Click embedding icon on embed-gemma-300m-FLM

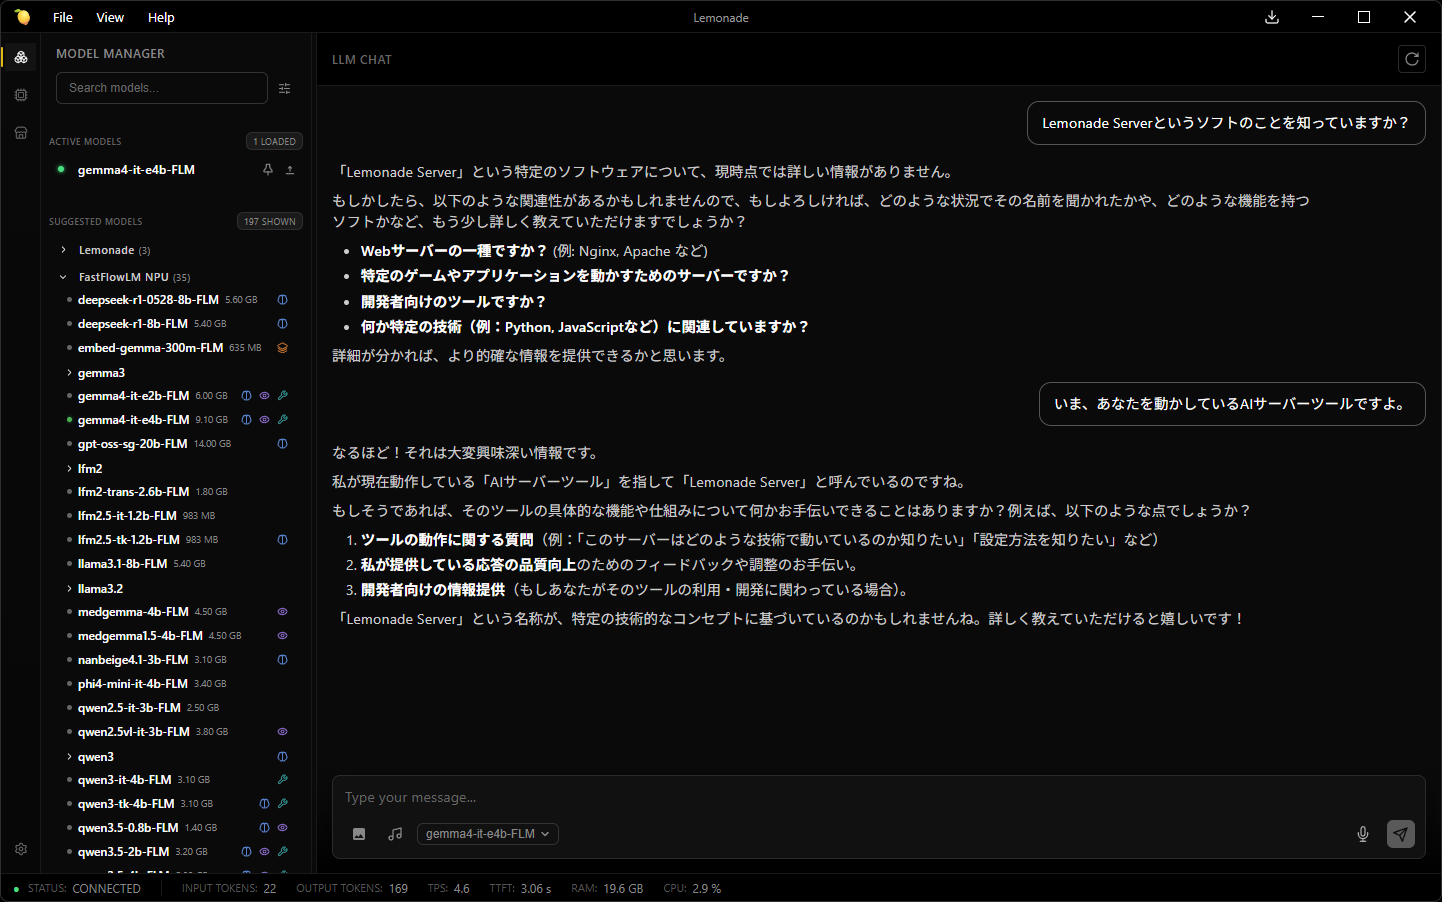(282, 348)
